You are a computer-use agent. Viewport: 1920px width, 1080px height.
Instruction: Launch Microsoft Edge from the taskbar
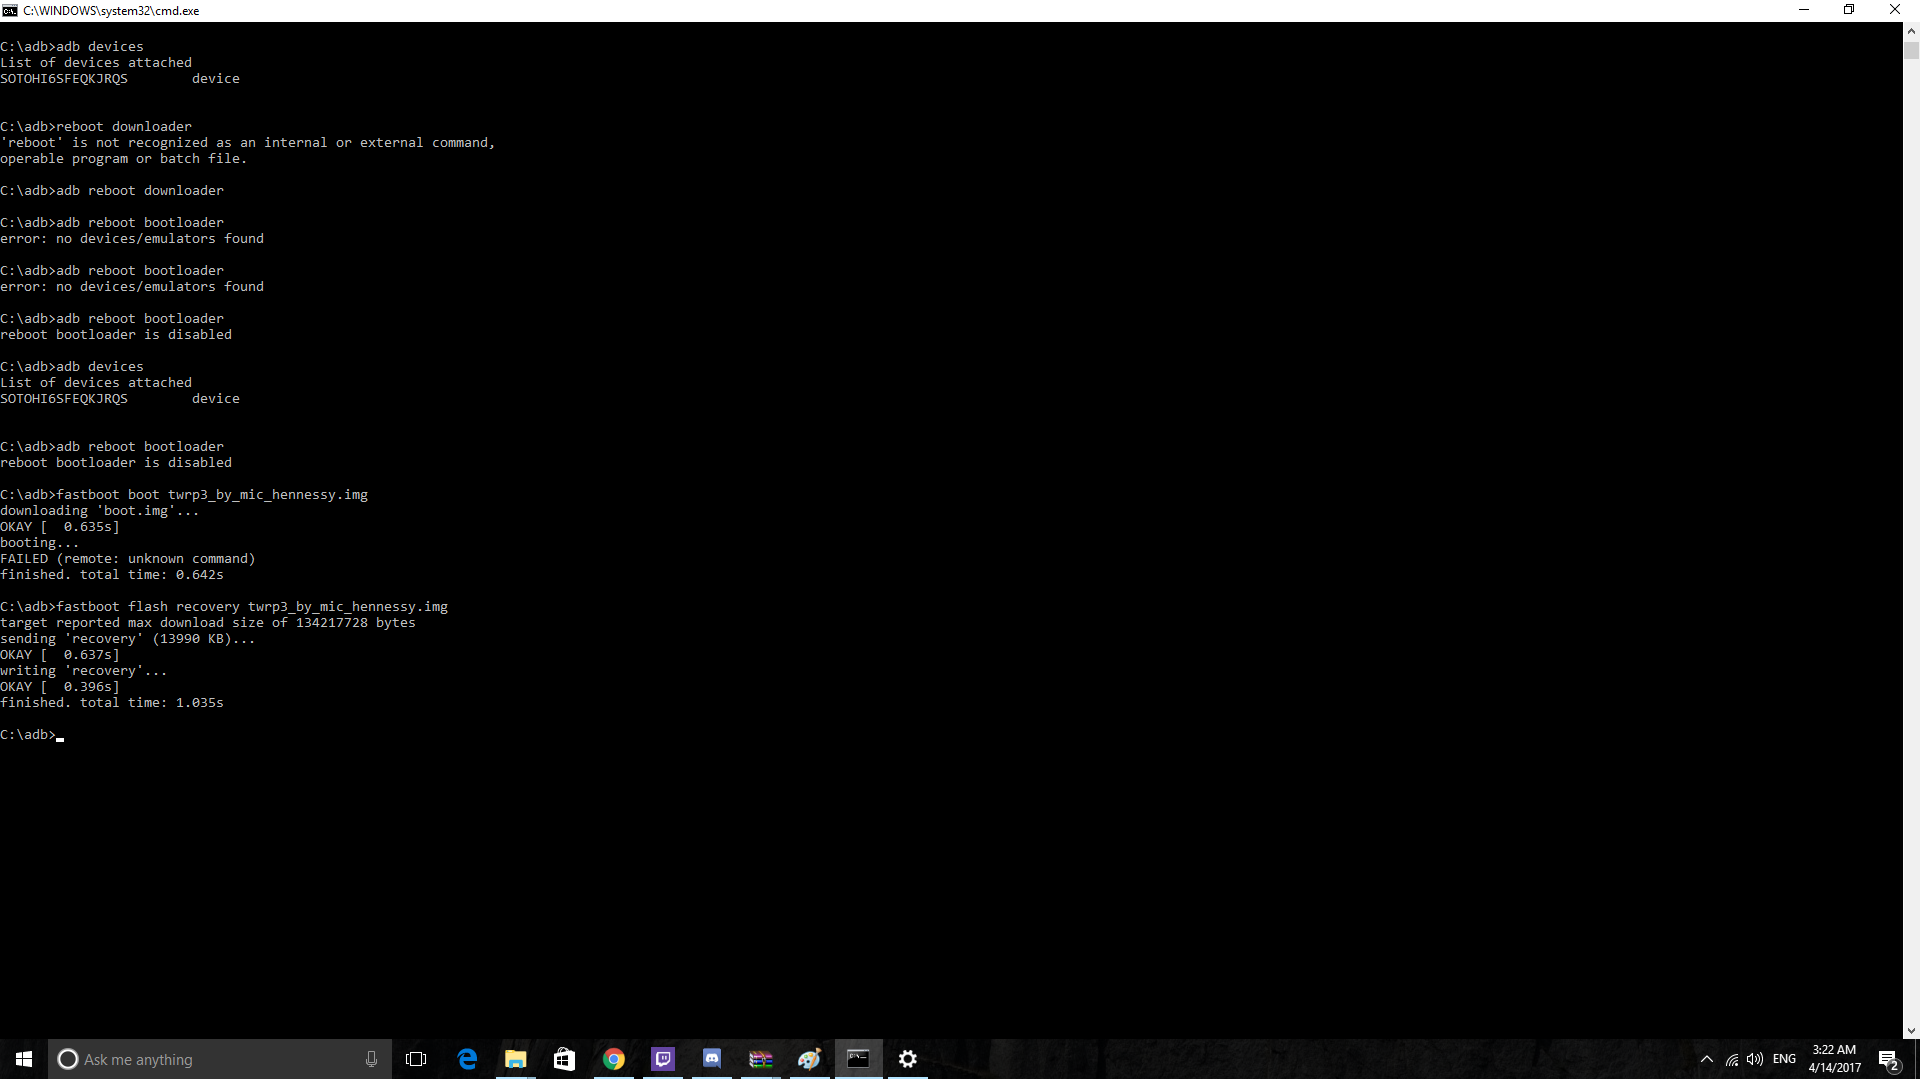[467, 1059]
